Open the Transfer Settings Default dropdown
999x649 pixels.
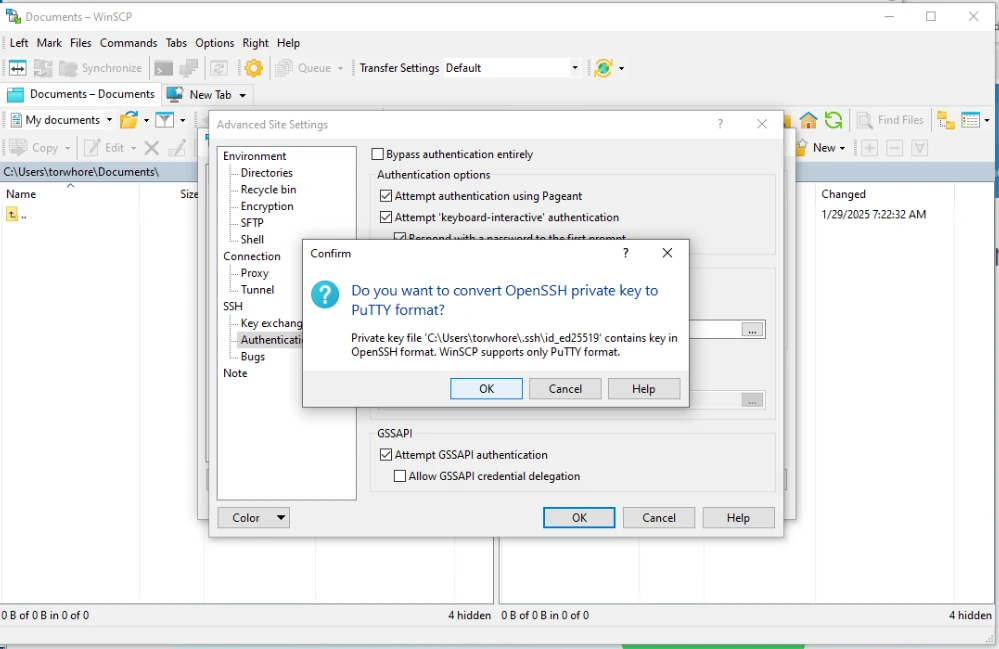pyautogui.click(x=574, y=68)
